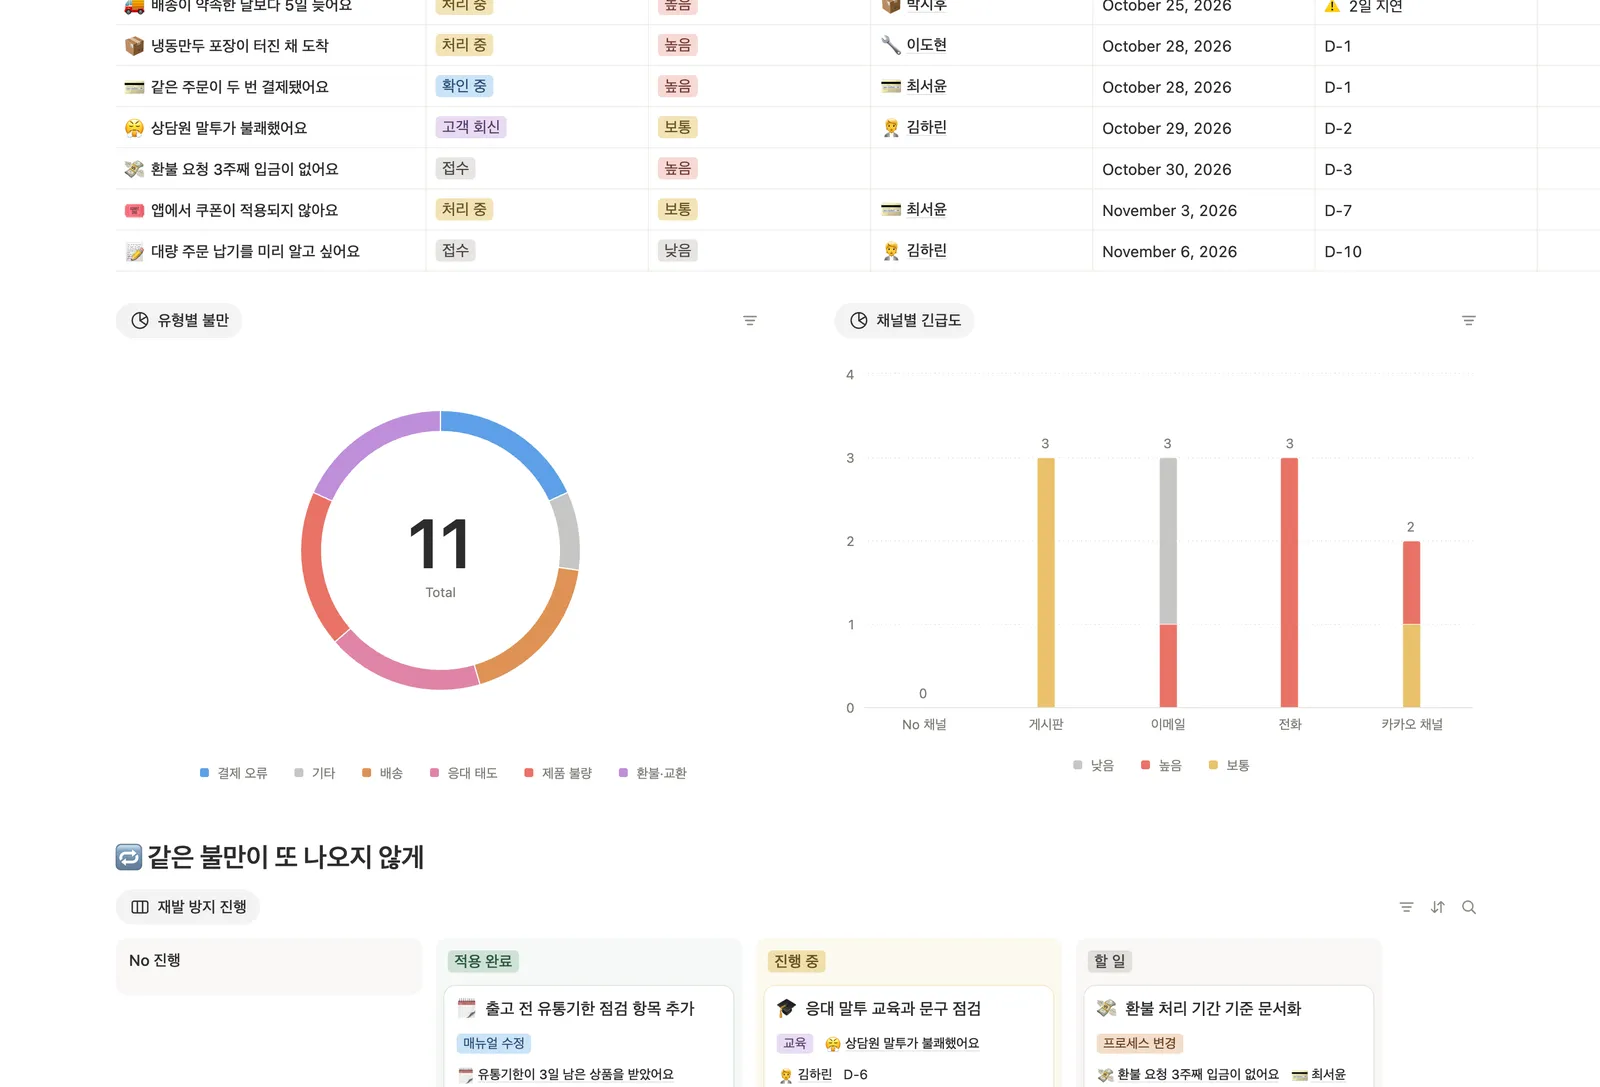The width and height of the screenshot is (1600, 1087).
Task: Open 같은 주문이 두 번 결제됐어요 page
Action: tap(239, 87)
